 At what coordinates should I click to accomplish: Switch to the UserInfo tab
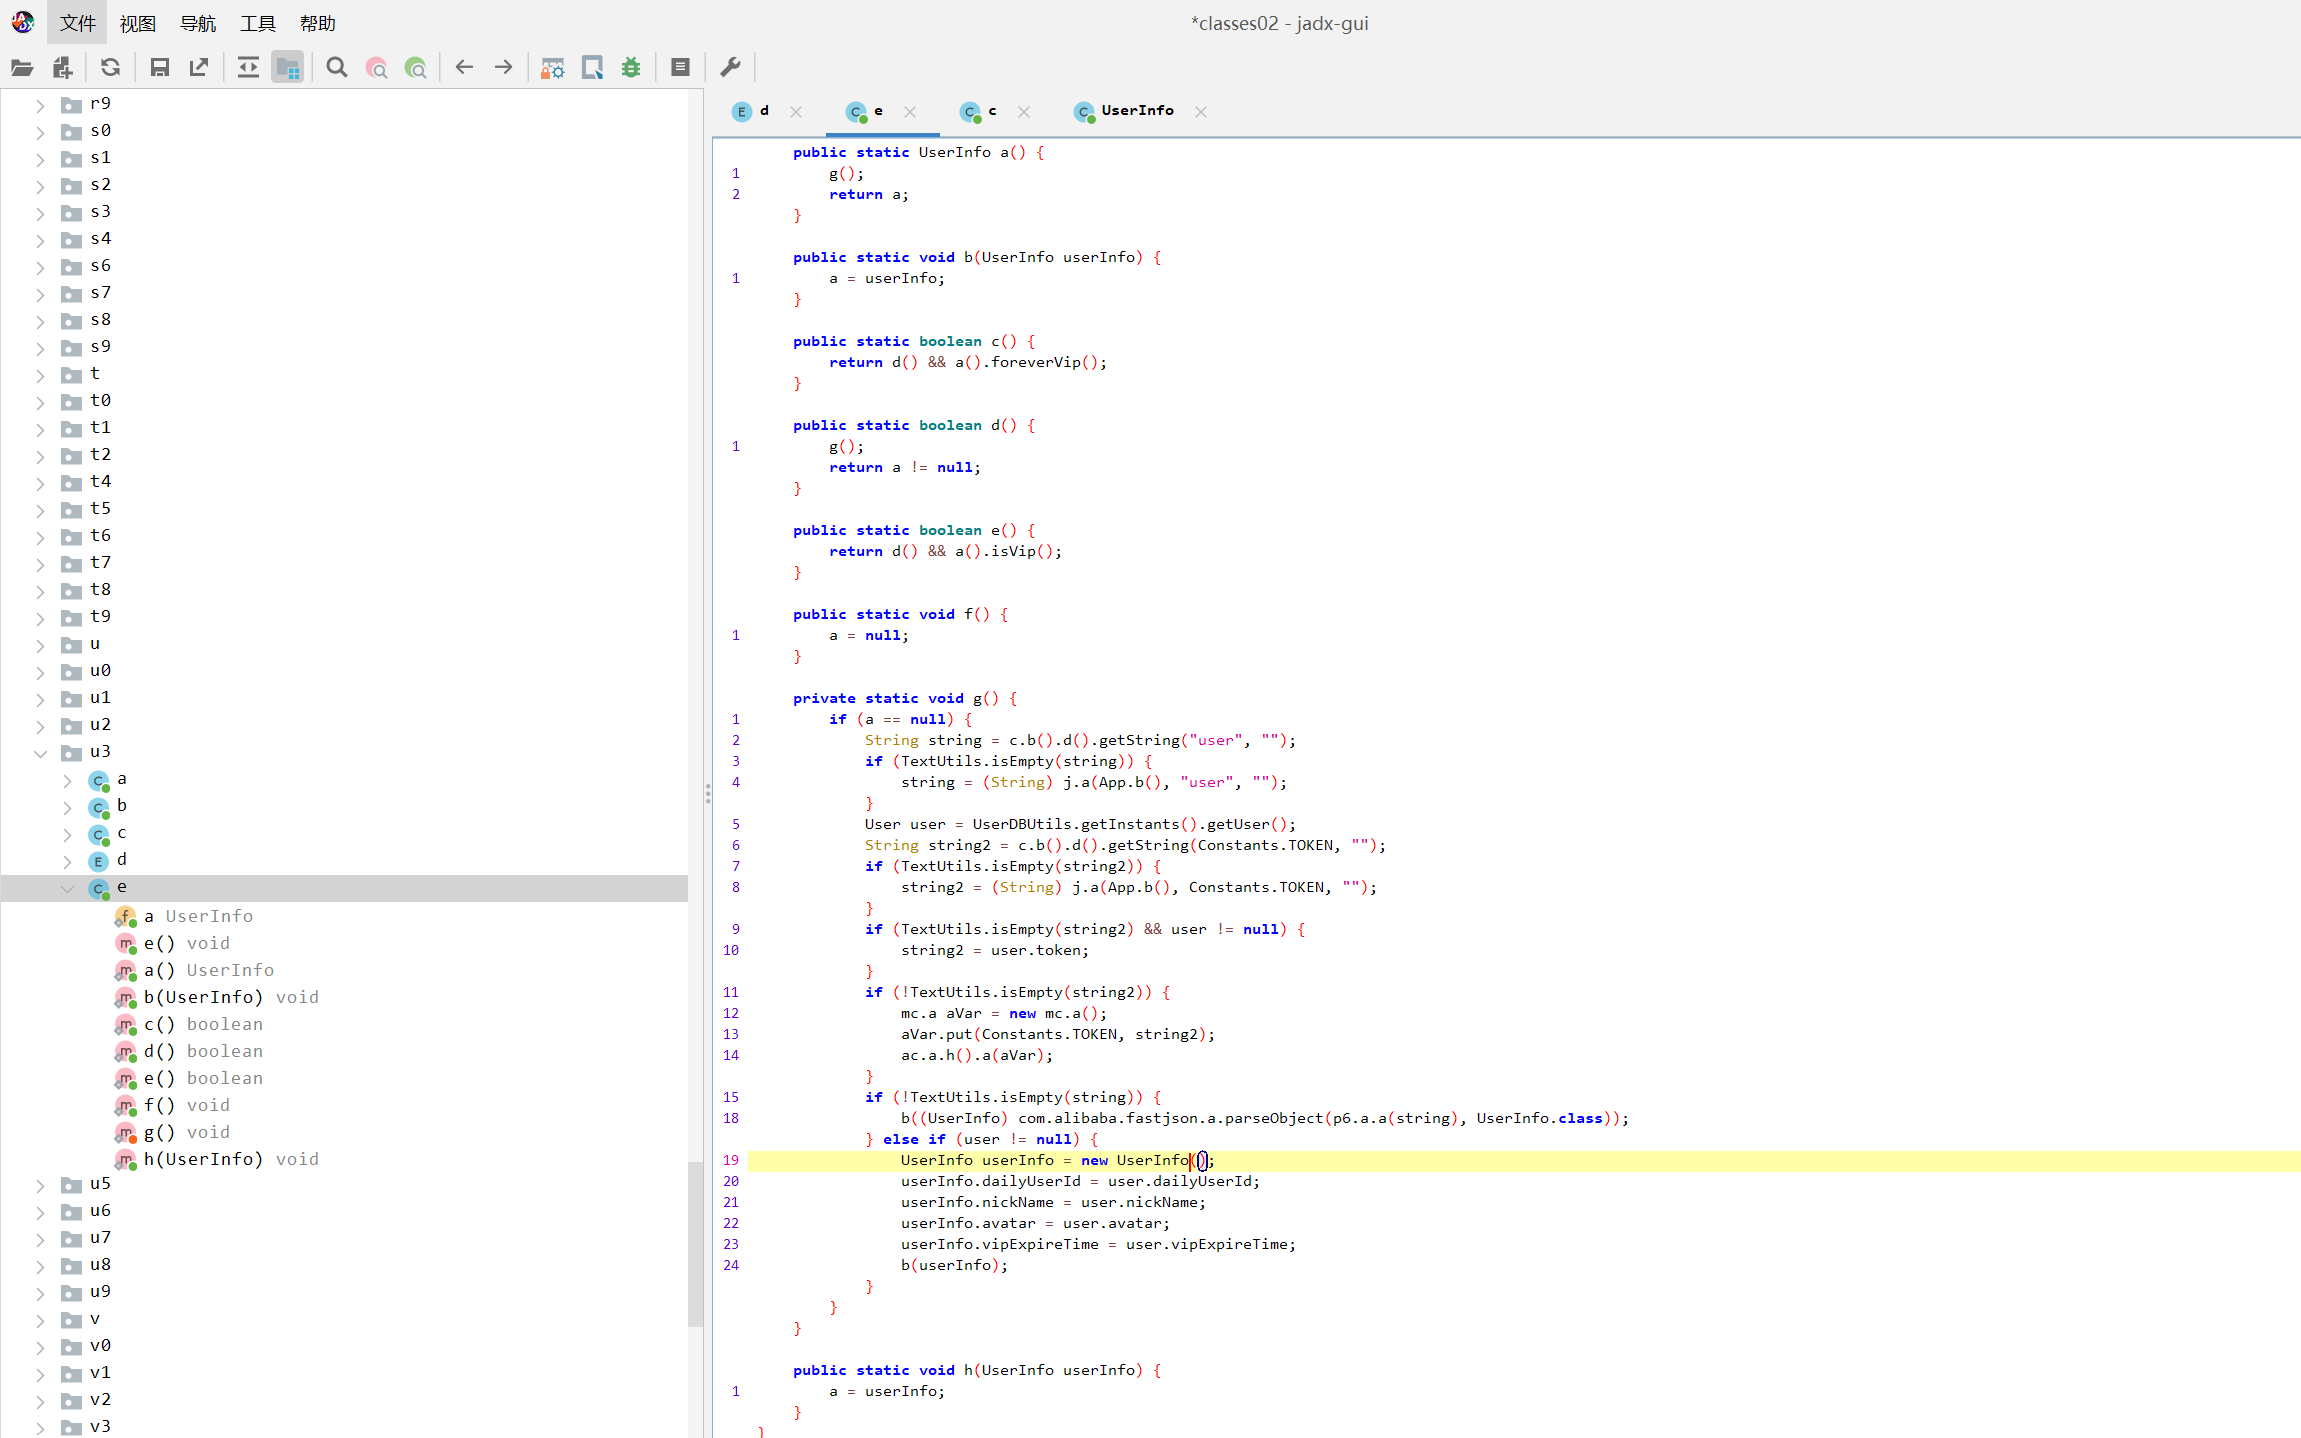click(x=1136, y=111)
